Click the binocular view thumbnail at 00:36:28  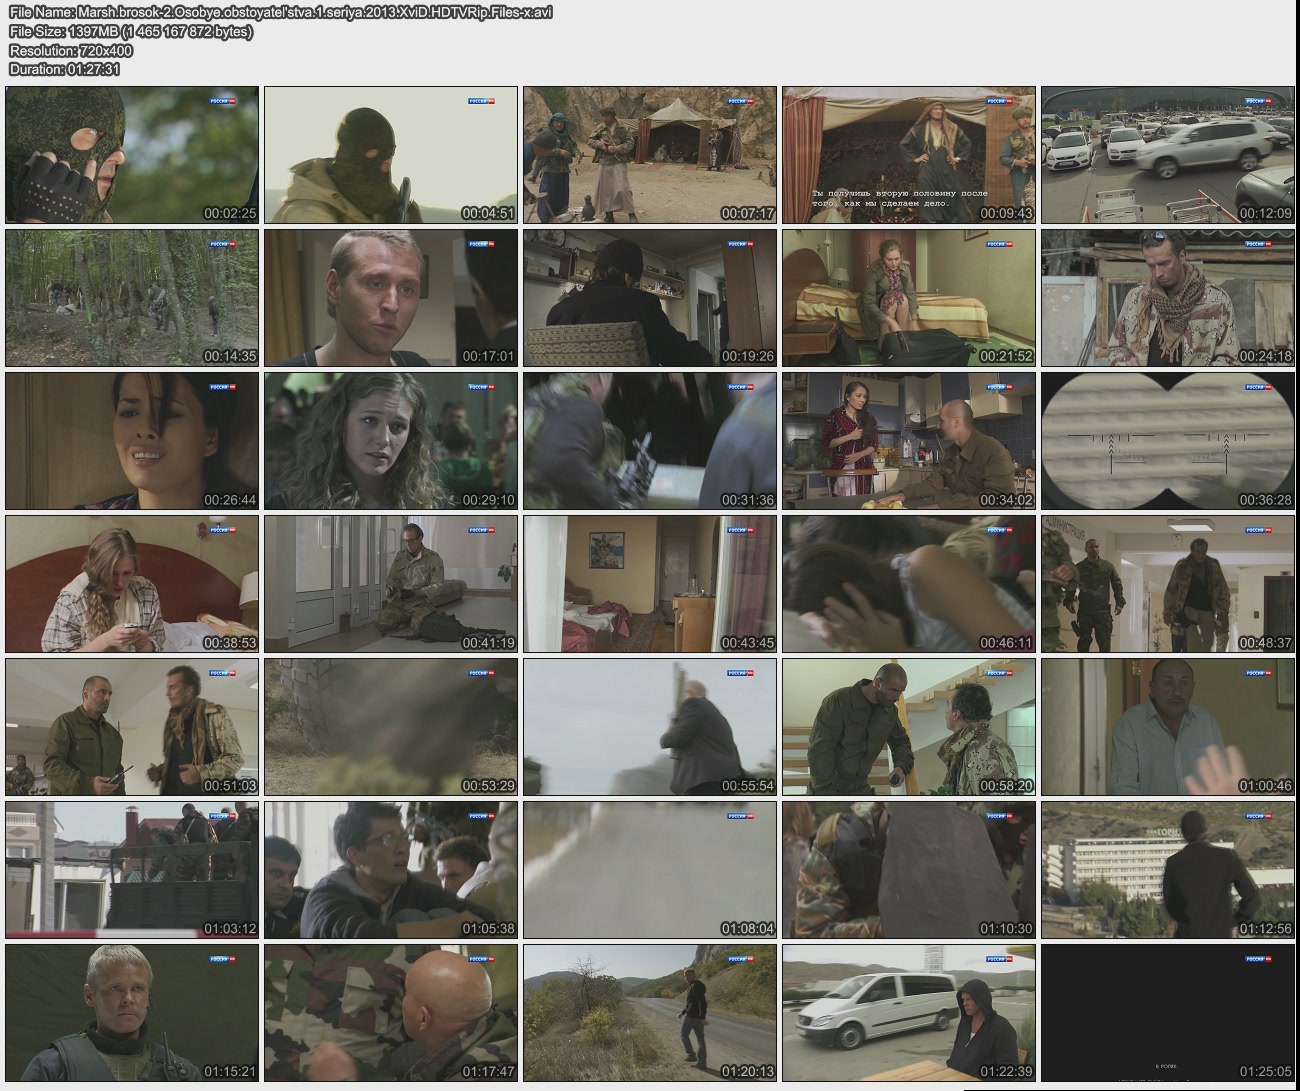point(1168,441)
